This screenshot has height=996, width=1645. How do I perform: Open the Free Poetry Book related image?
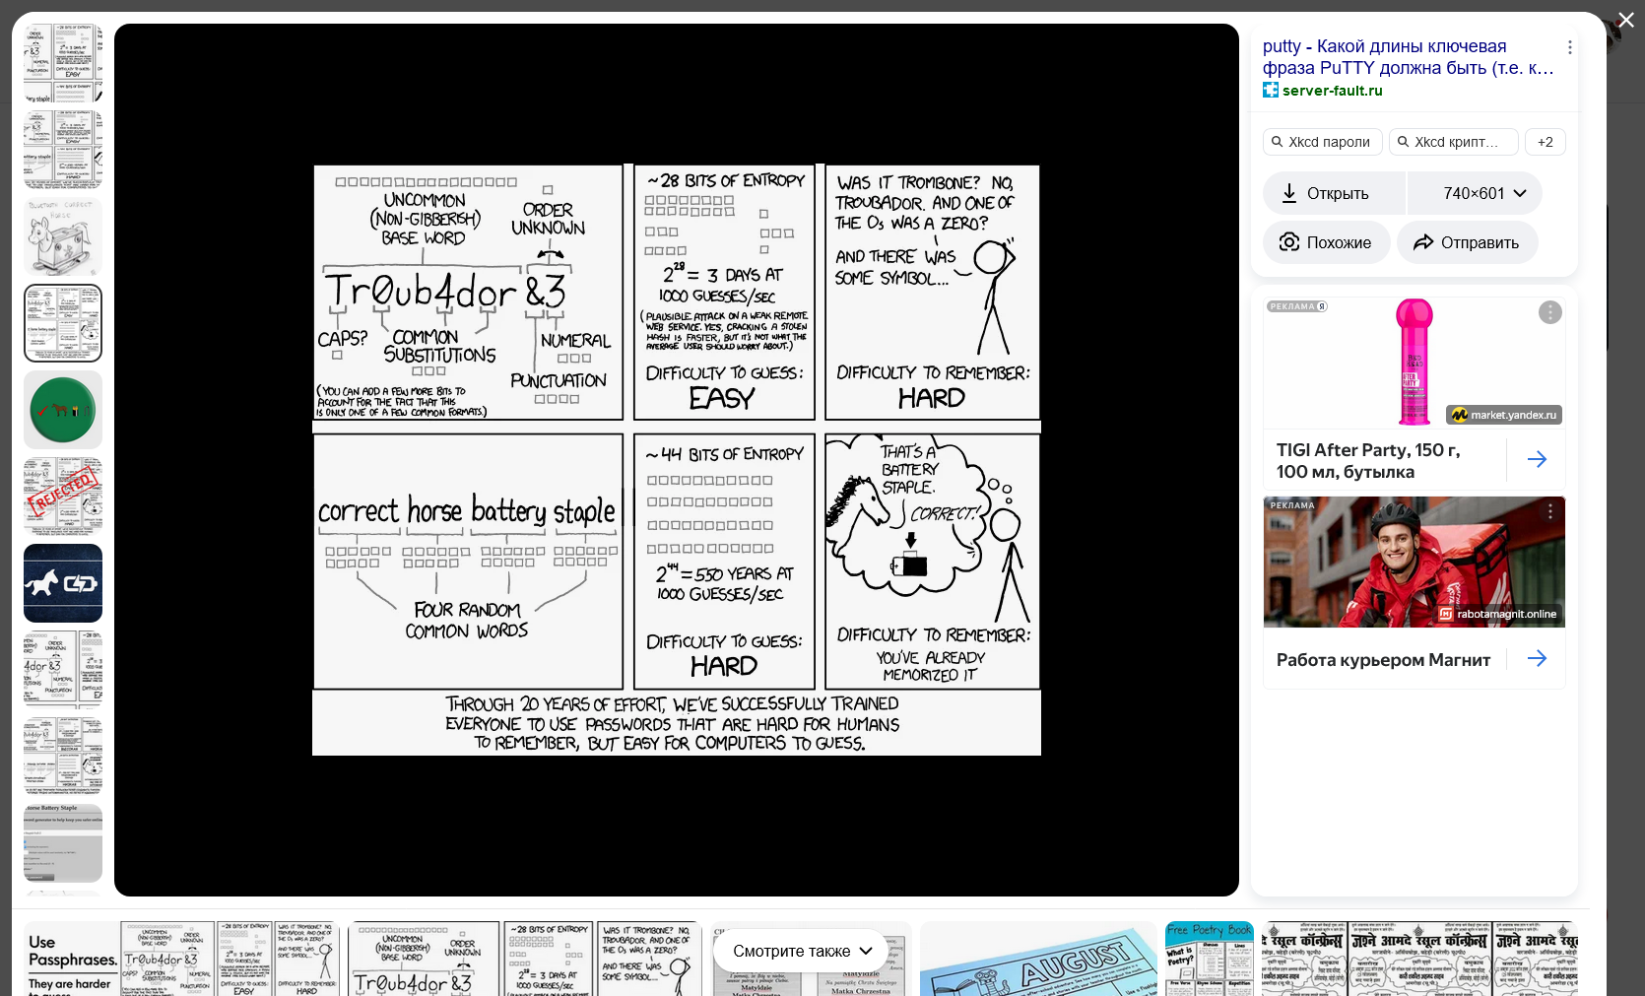[x=1209, y=959]
